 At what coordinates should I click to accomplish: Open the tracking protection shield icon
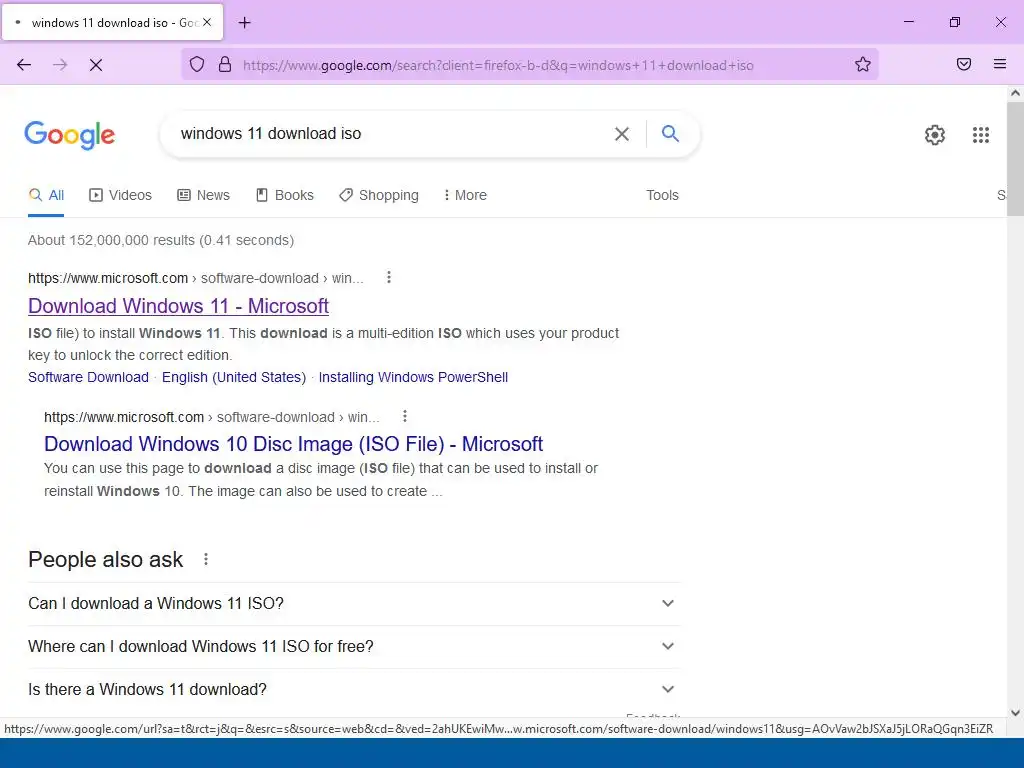pos(197,64)
